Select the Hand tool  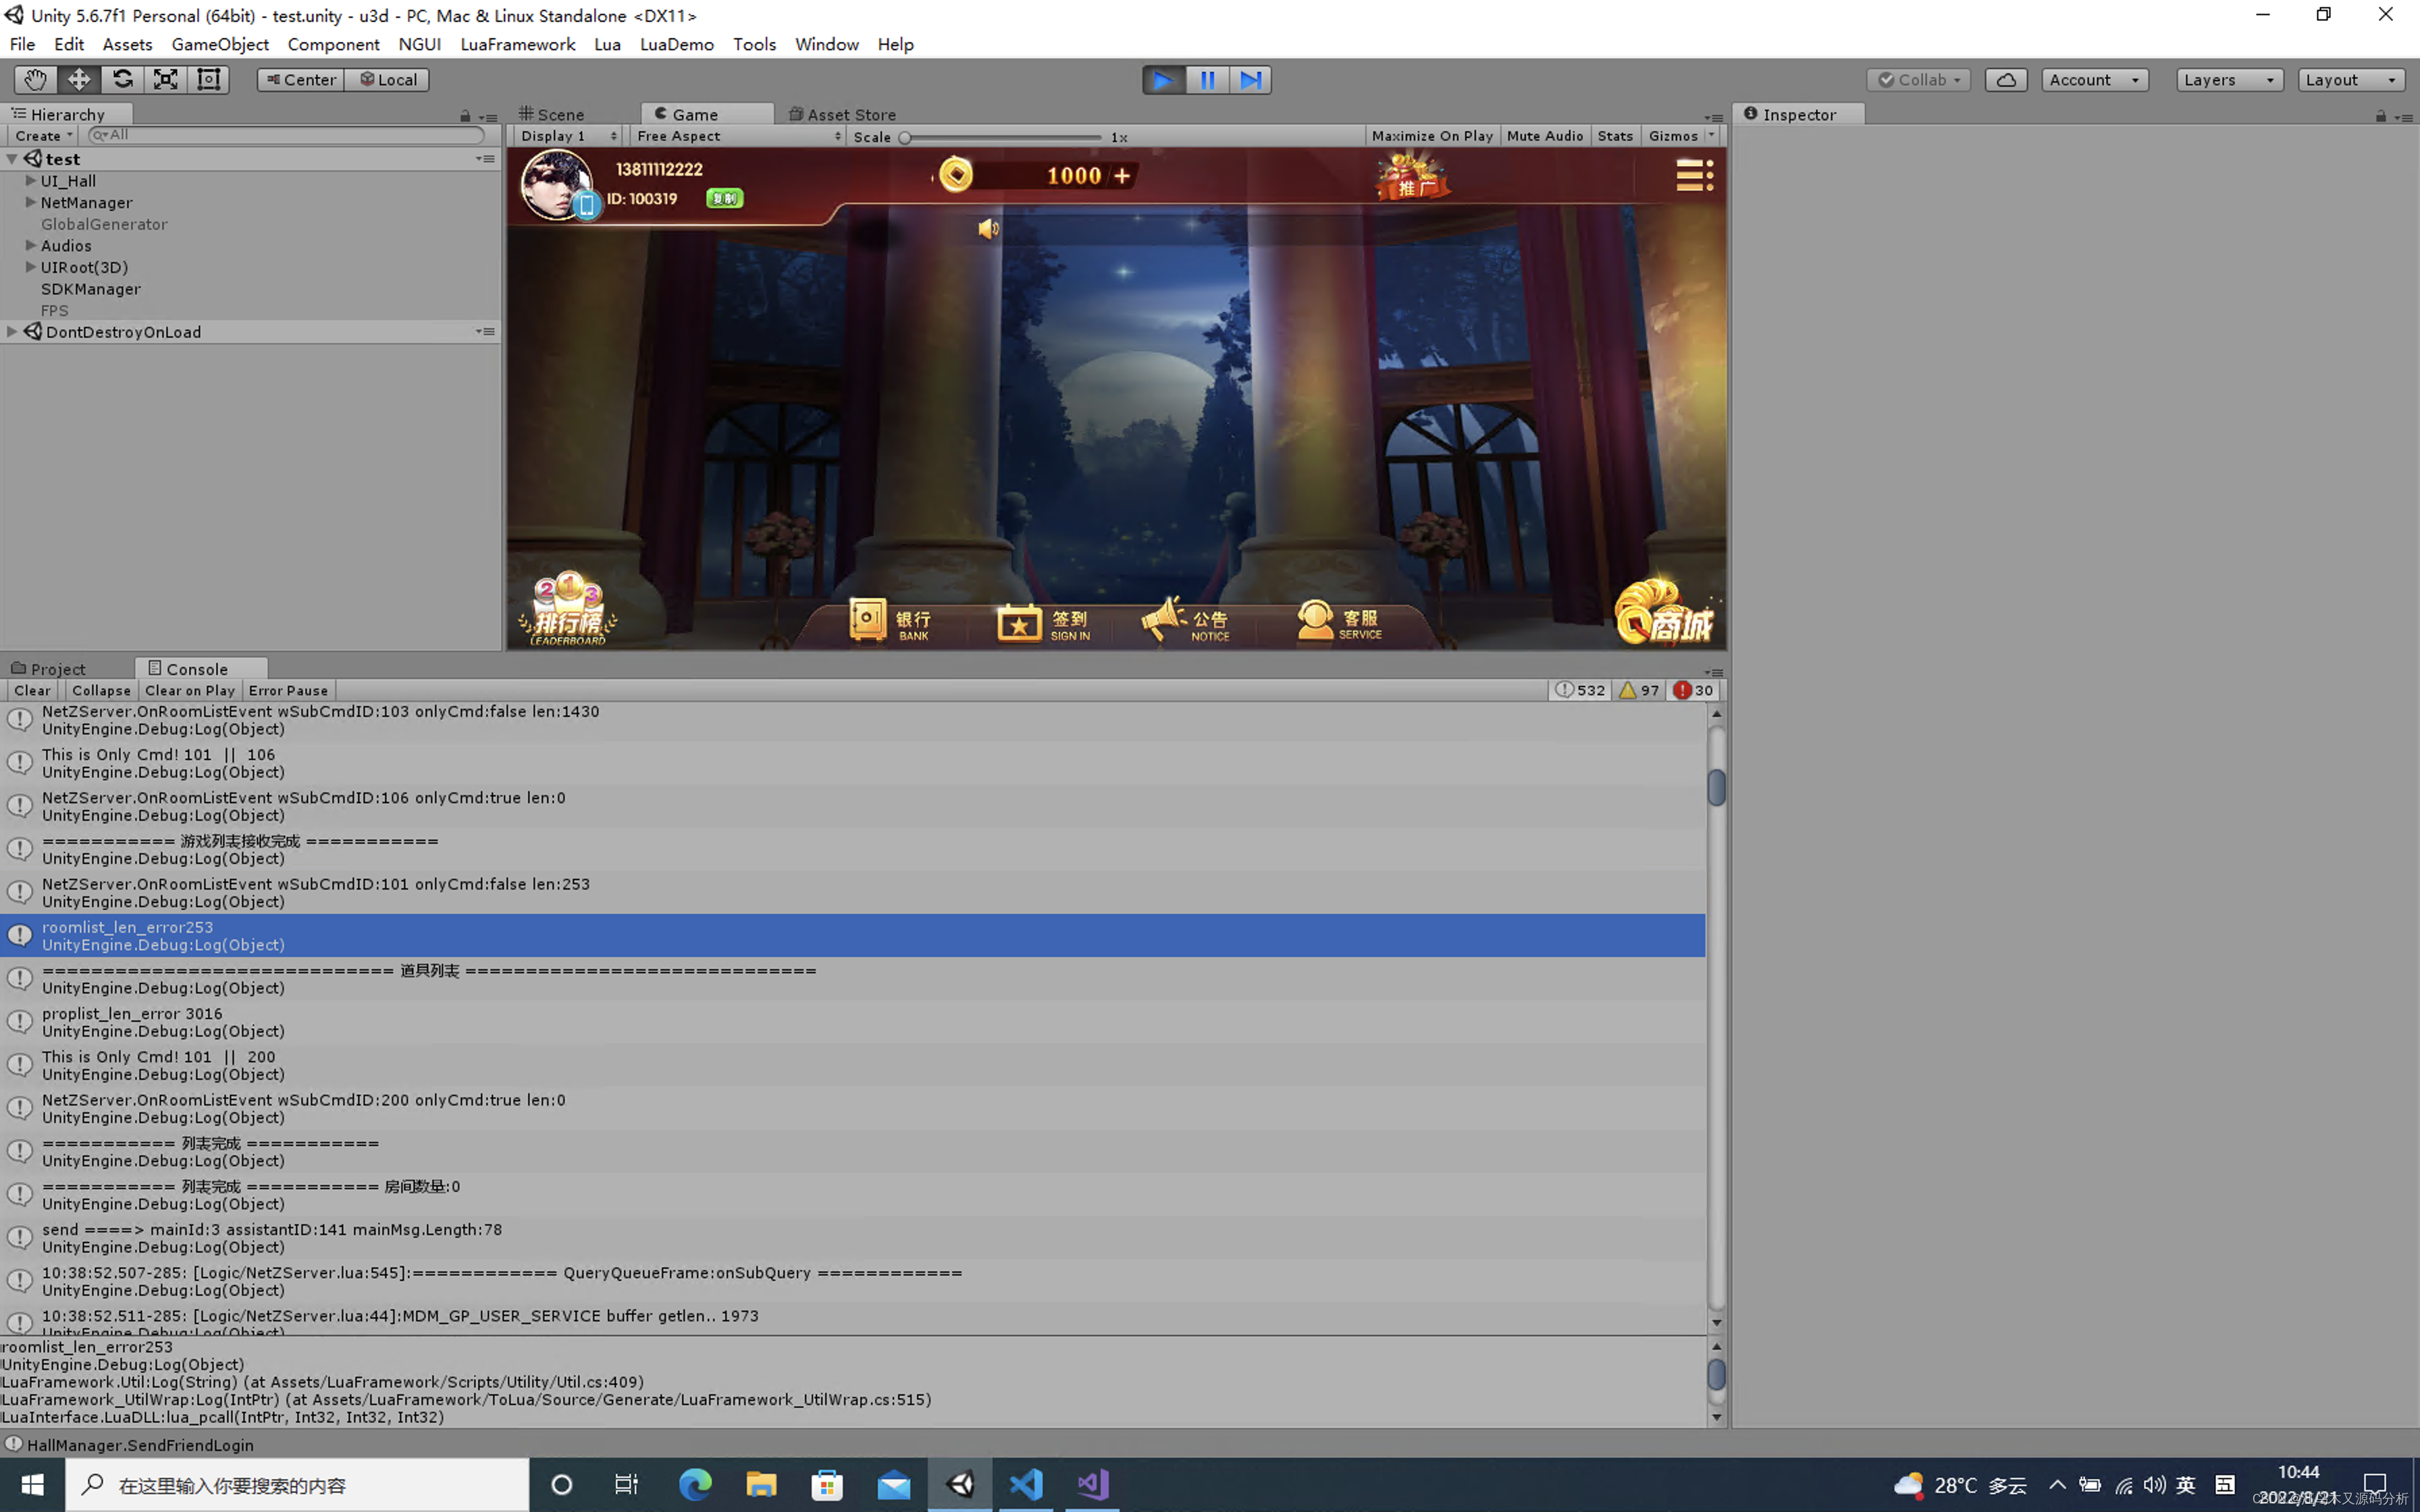(x=35, y=80)
